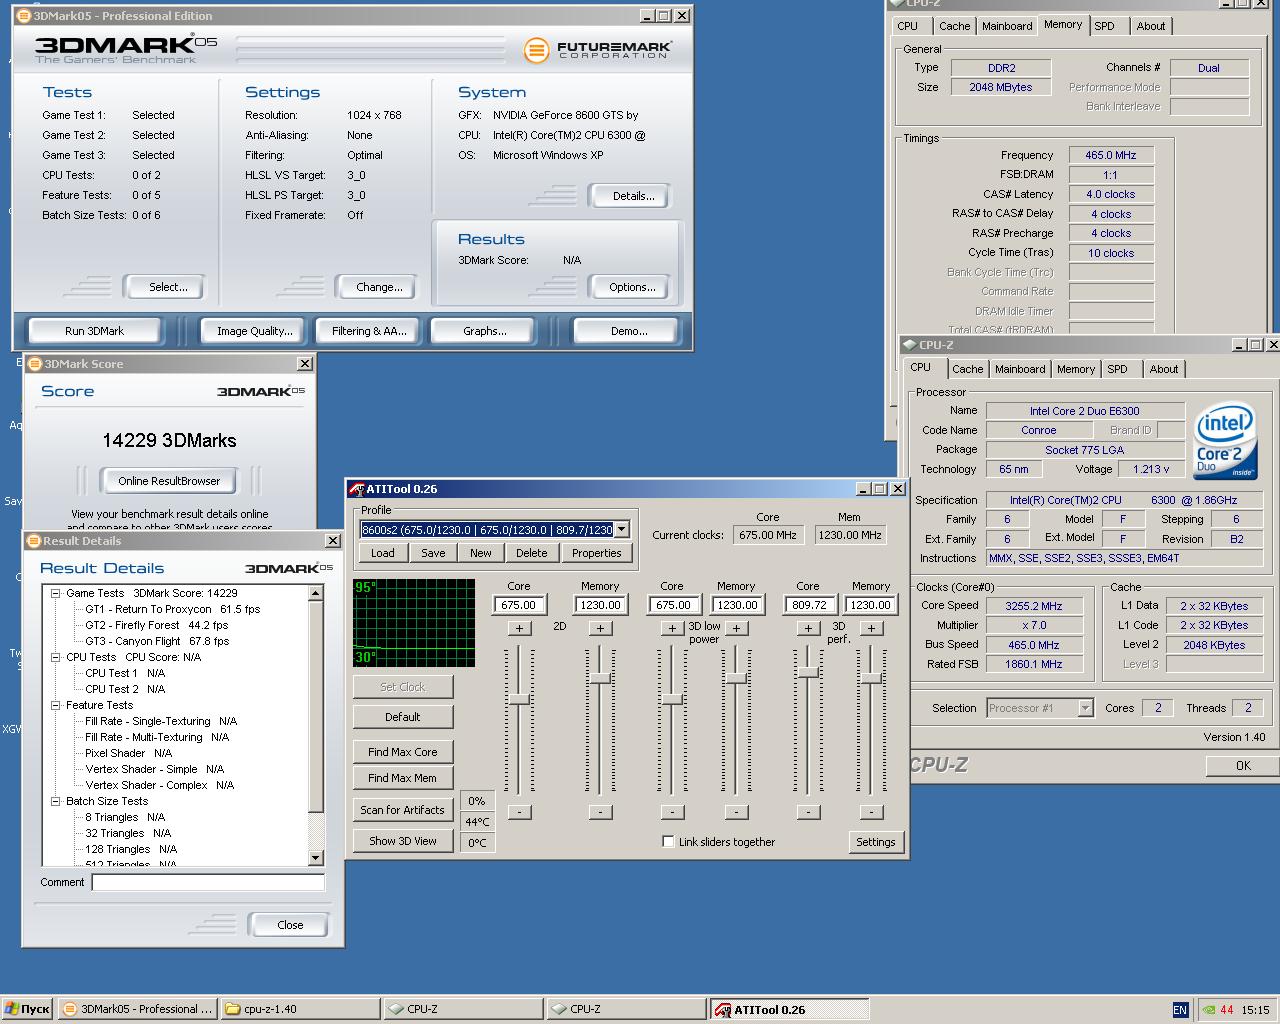This screenshot has height=1024, width=1280.
Task: Click 3D perf Core clock slider
Action: point(808,672)
